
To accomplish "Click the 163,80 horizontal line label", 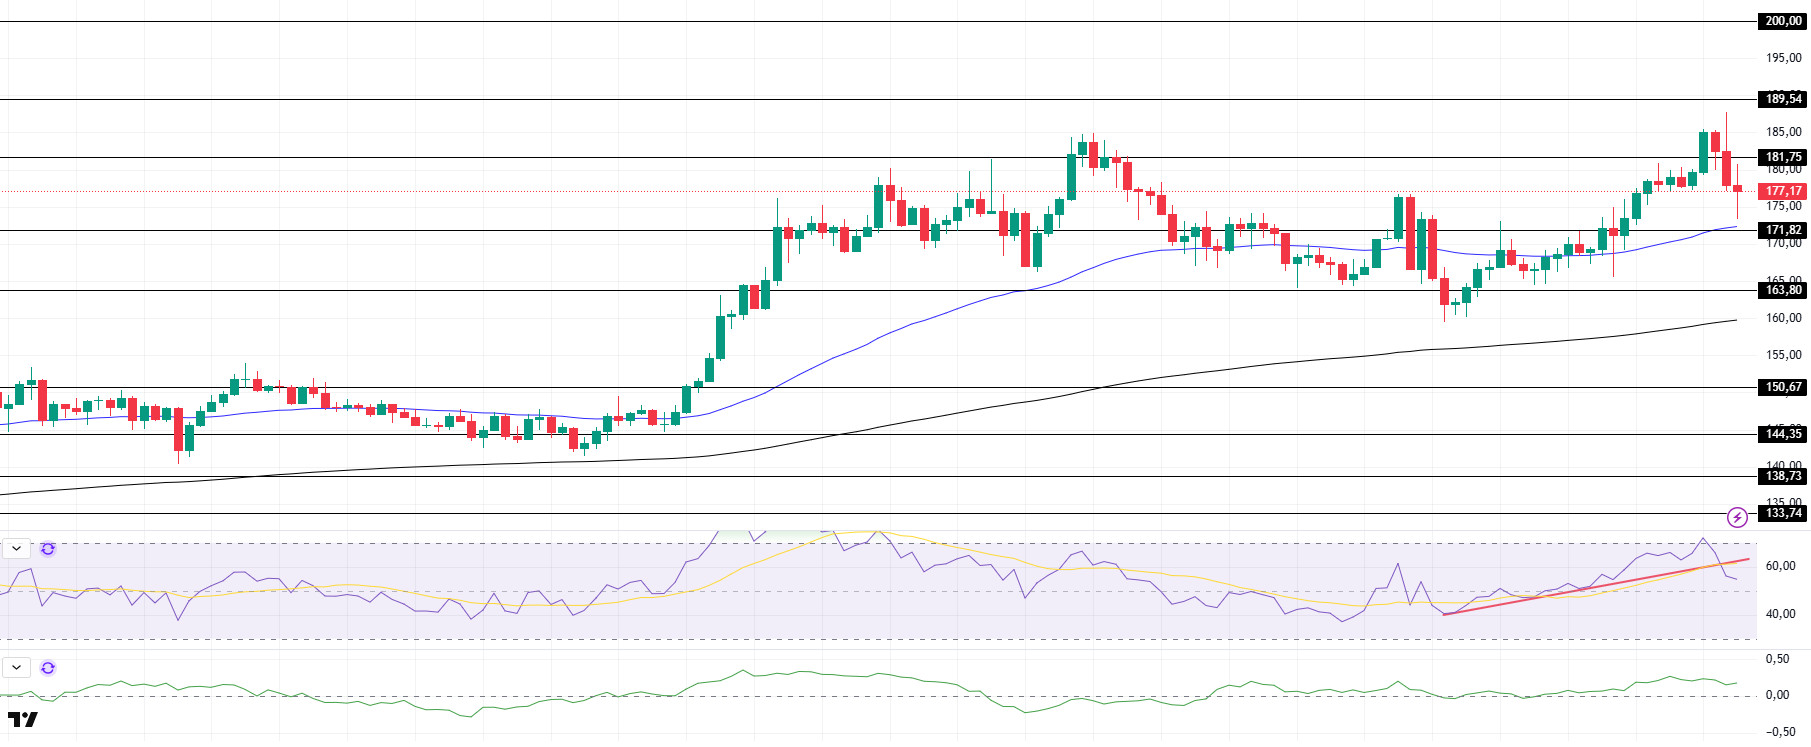I will tap(1782, 290).
